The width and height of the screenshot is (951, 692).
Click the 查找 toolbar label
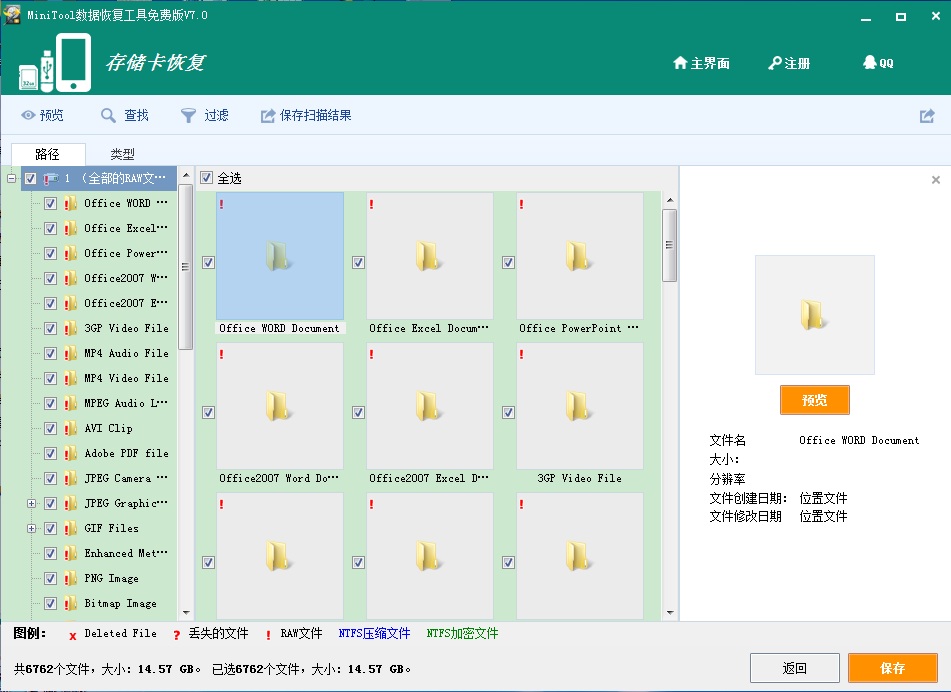(136, 115)
